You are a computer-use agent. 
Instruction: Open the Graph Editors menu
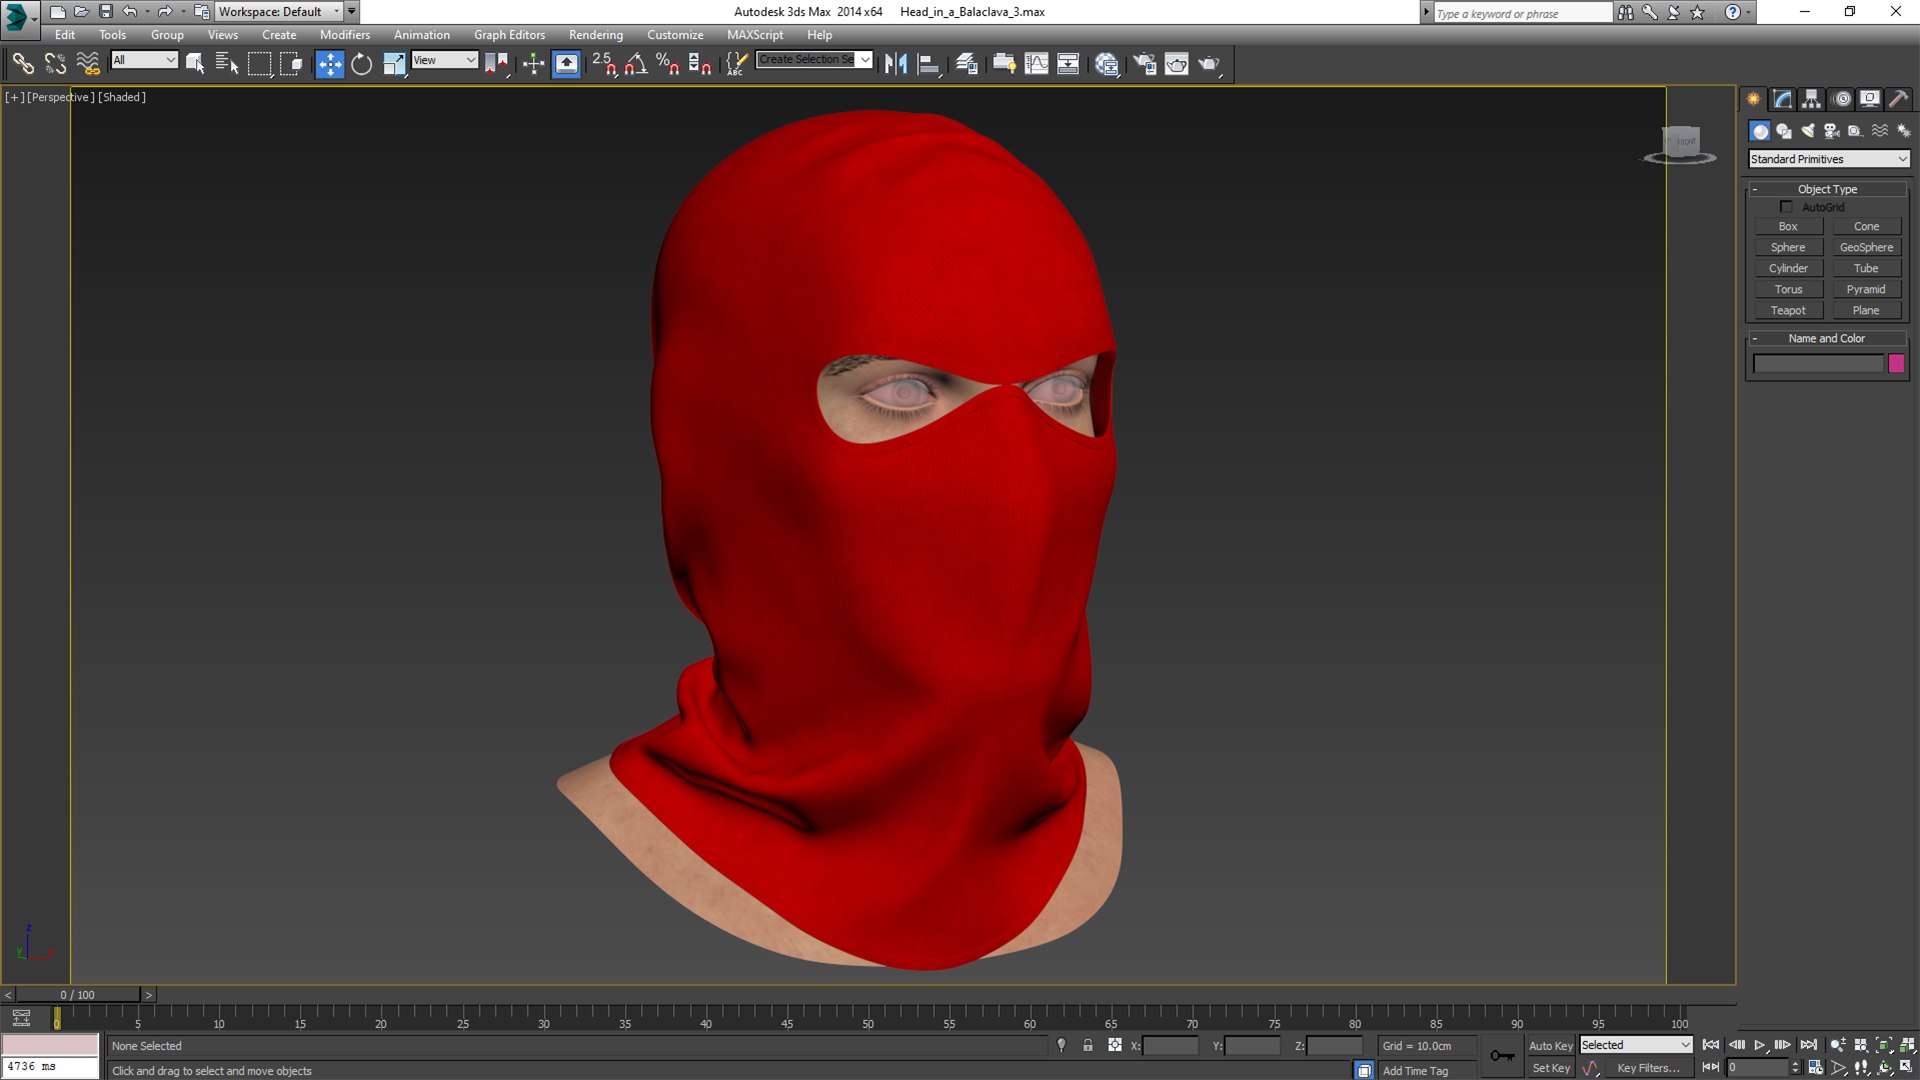coord(509,34)
